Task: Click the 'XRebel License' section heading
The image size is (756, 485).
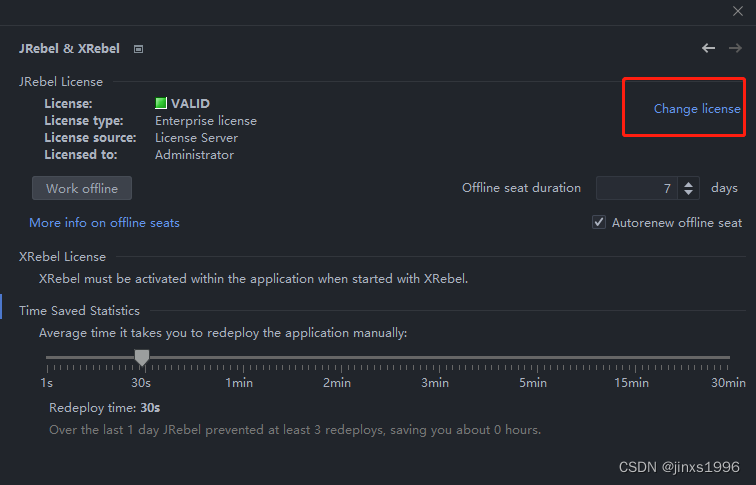Action: coord(62,257)
